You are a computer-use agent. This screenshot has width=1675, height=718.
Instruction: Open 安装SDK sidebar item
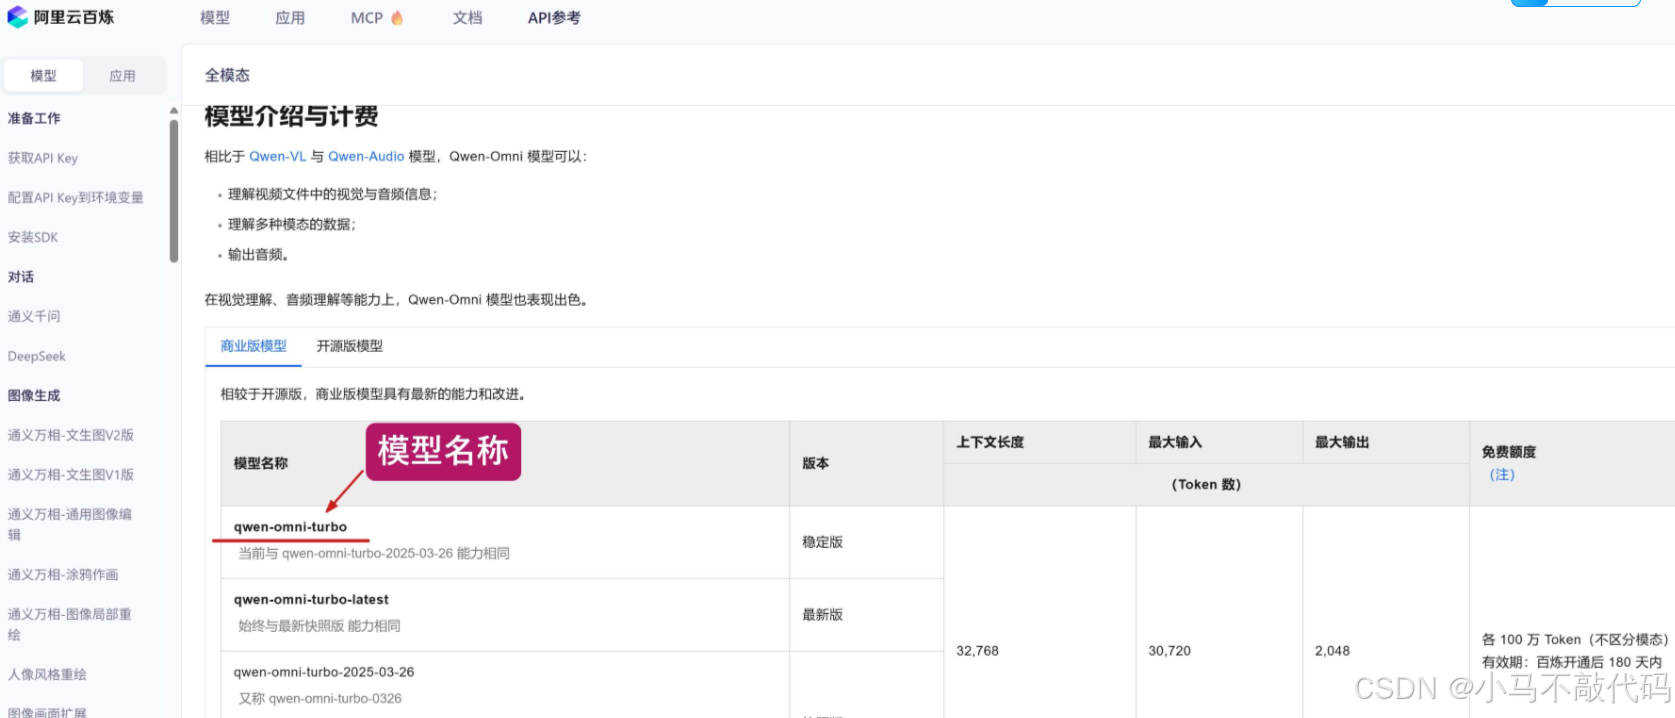pos(33,238)
